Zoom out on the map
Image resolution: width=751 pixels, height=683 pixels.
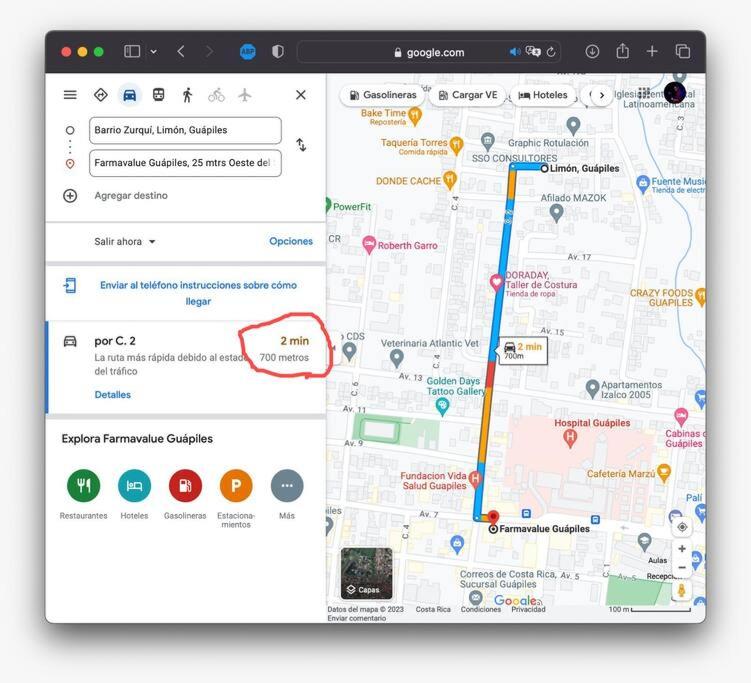pyautogui.click(x=682, y=568)
